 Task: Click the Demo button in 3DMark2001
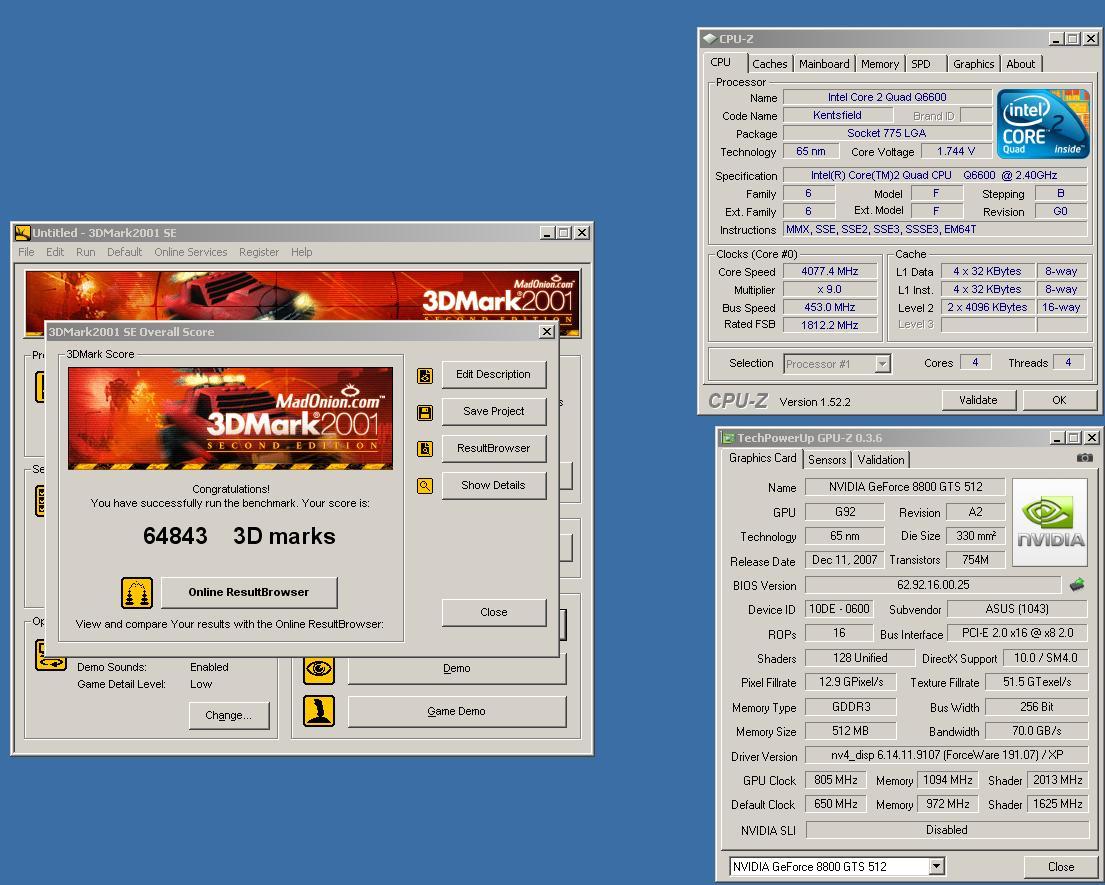click(x=457, y=669)
